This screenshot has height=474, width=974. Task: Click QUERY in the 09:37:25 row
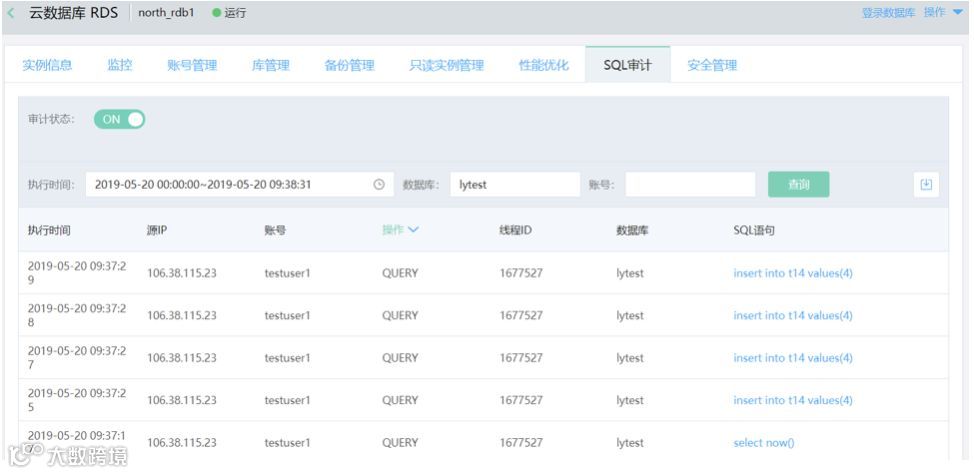click(x=400, y=400)
